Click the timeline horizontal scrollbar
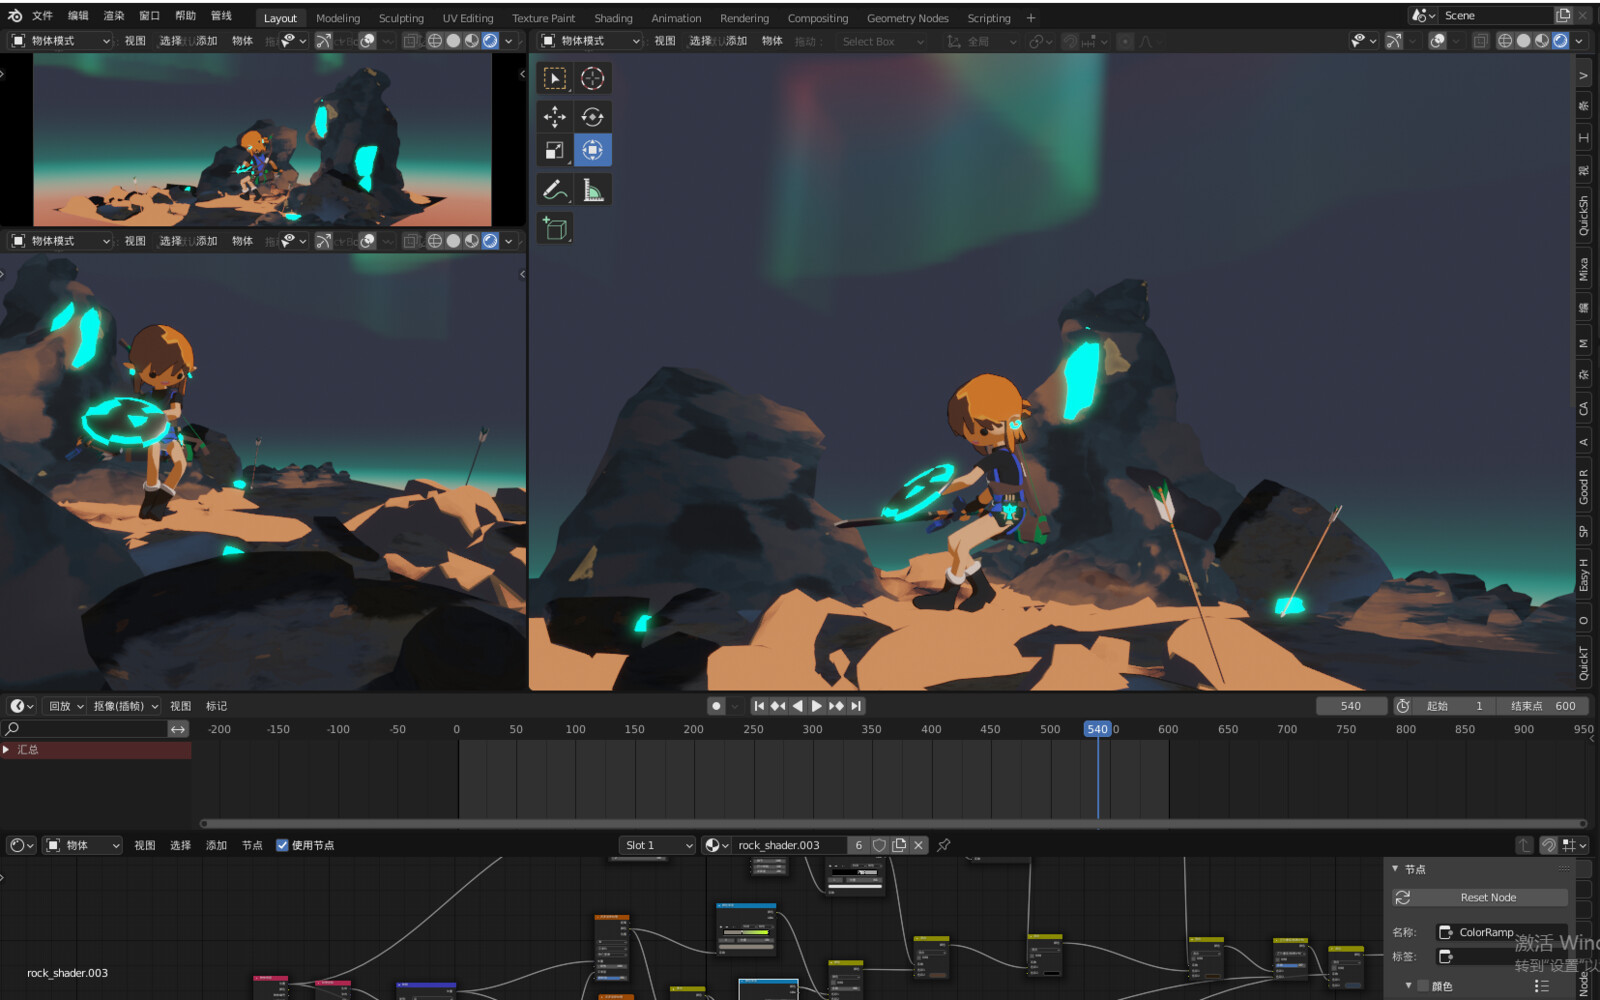Image resolution: width=1600 pixels, height=1000 pixels. pos(893,824)
